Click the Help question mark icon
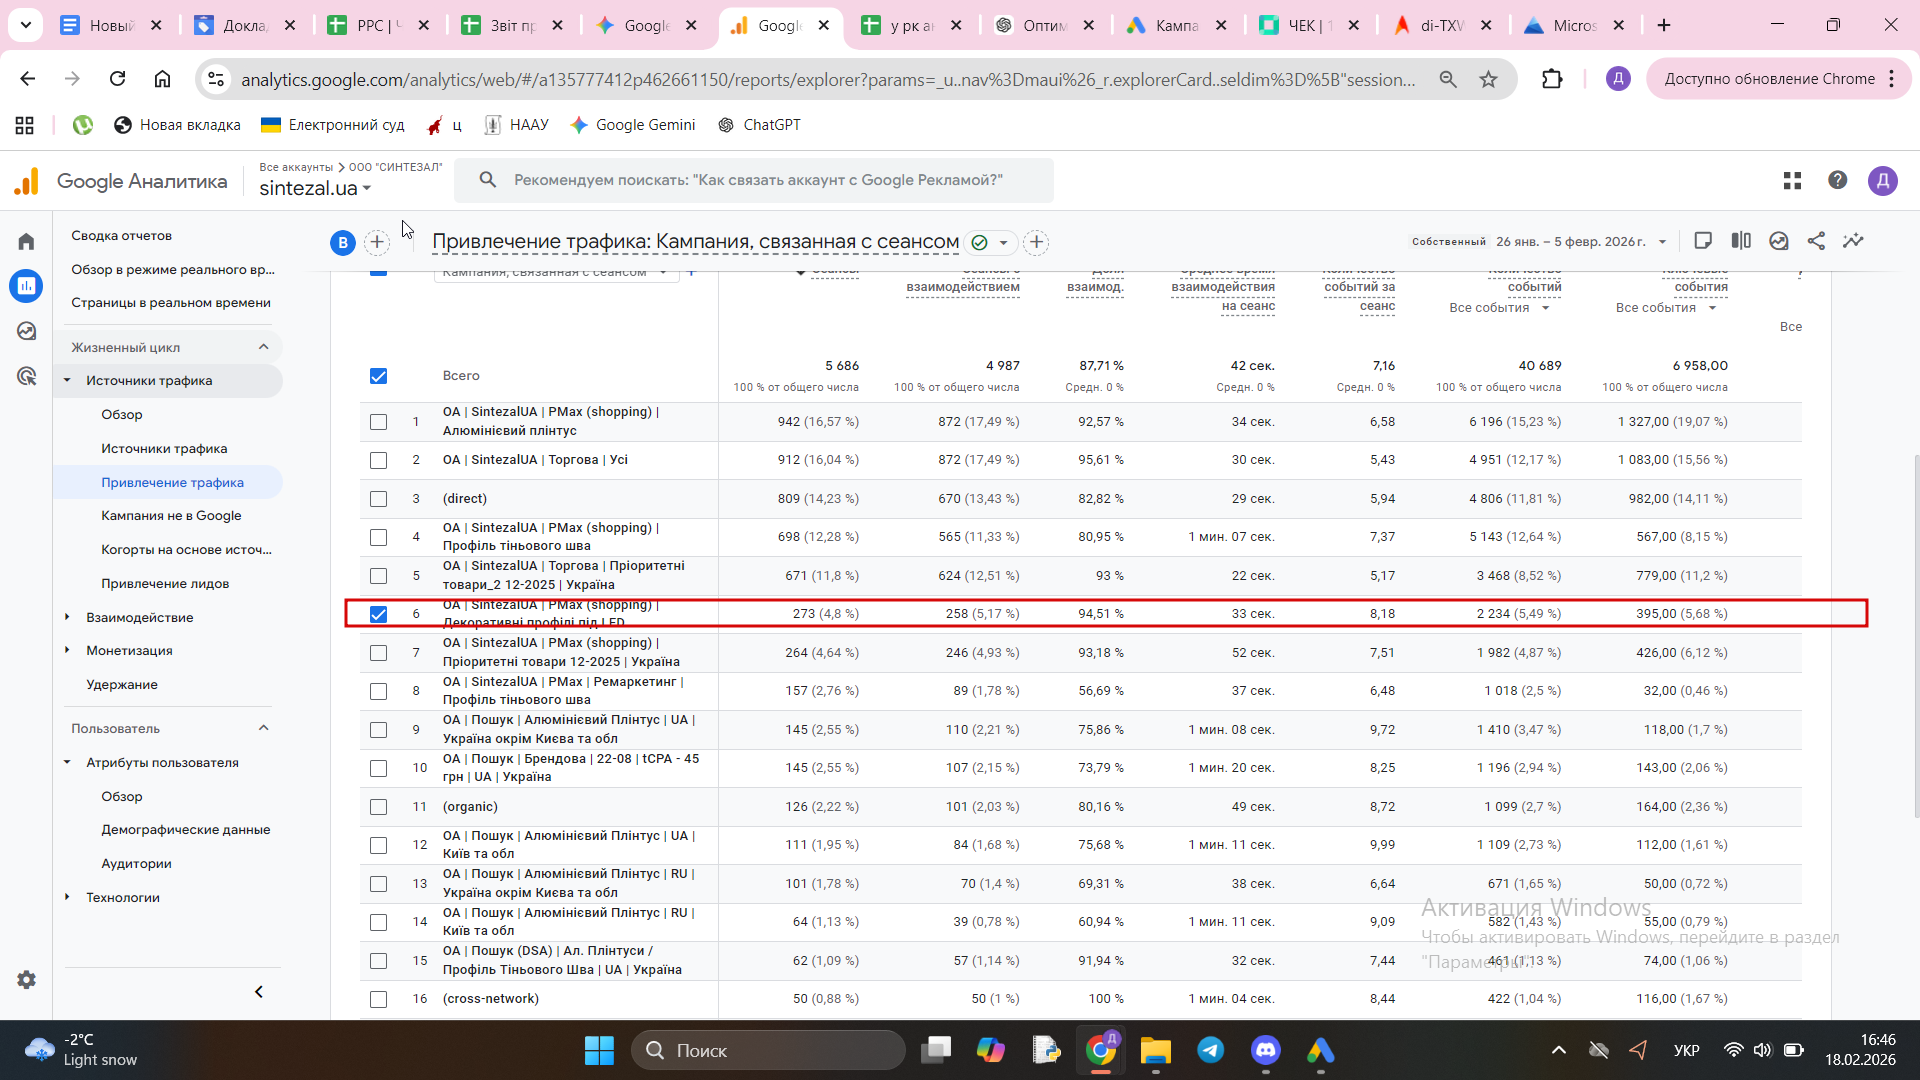Image resolution: width=1920 pixels, height=1080 pixels. click(x=1837, y=180)
